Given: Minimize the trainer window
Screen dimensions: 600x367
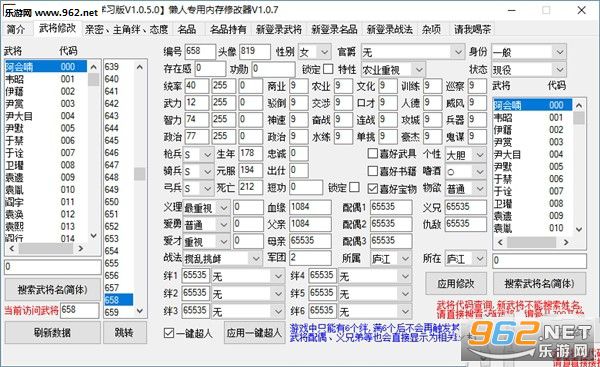Looking at the screenshot, I should coord(512,10).
